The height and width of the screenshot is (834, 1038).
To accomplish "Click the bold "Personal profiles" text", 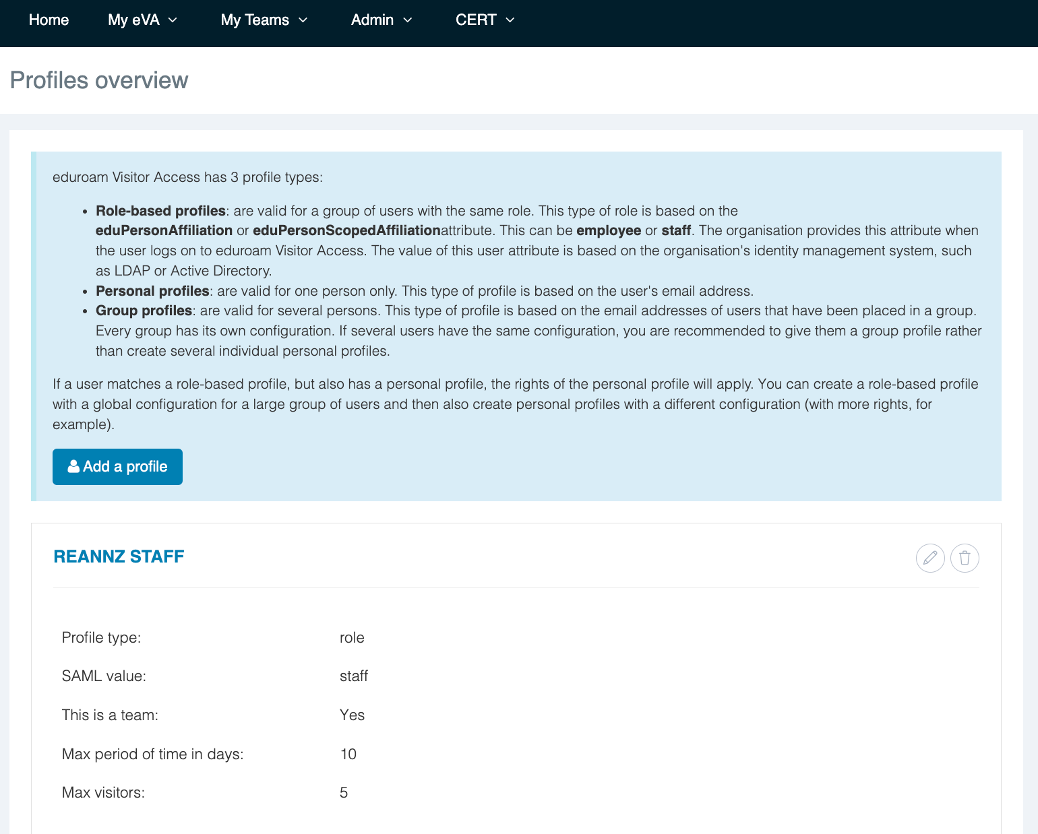I will click(152, 291).
